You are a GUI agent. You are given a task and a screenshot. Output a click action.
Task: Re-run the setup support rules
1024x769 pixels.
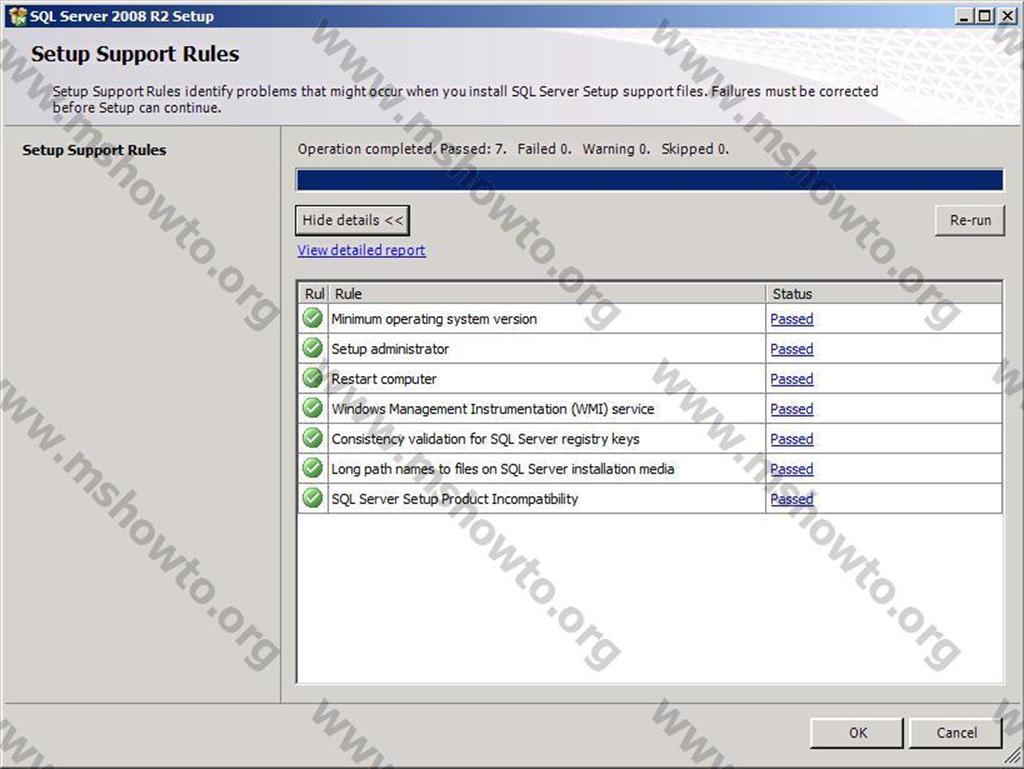pyautogui.click(x=970, y=221)
